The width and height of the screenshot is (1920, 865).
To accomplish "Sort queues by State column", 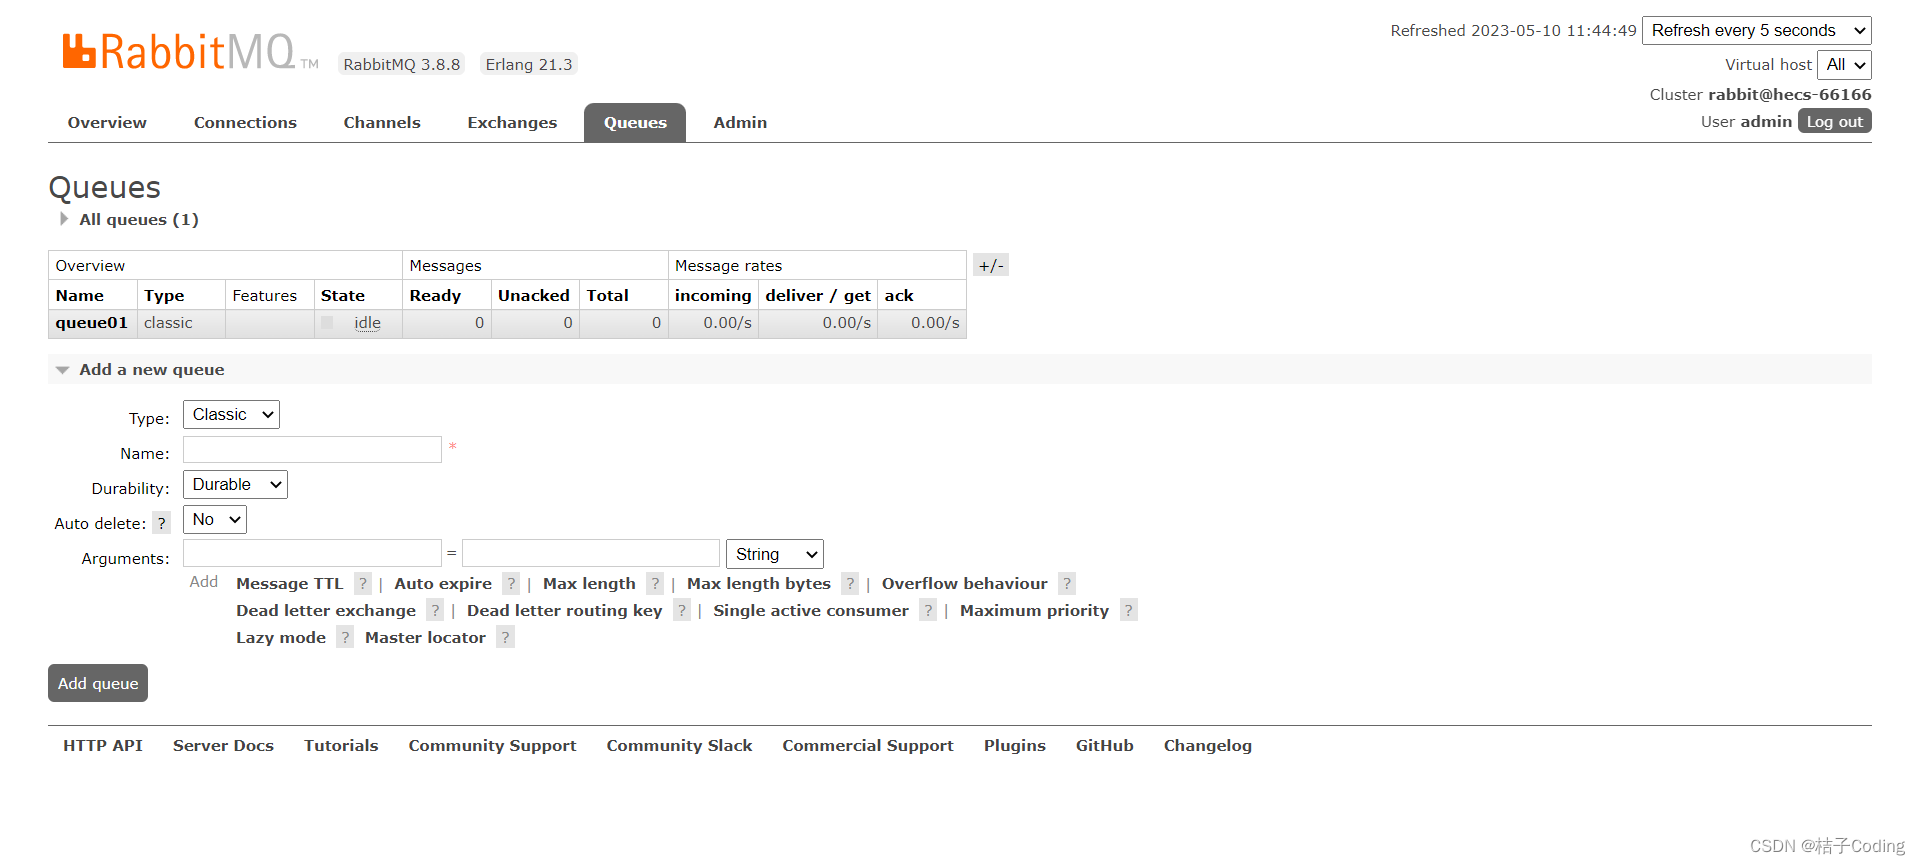I will click(x=343, y=296).
